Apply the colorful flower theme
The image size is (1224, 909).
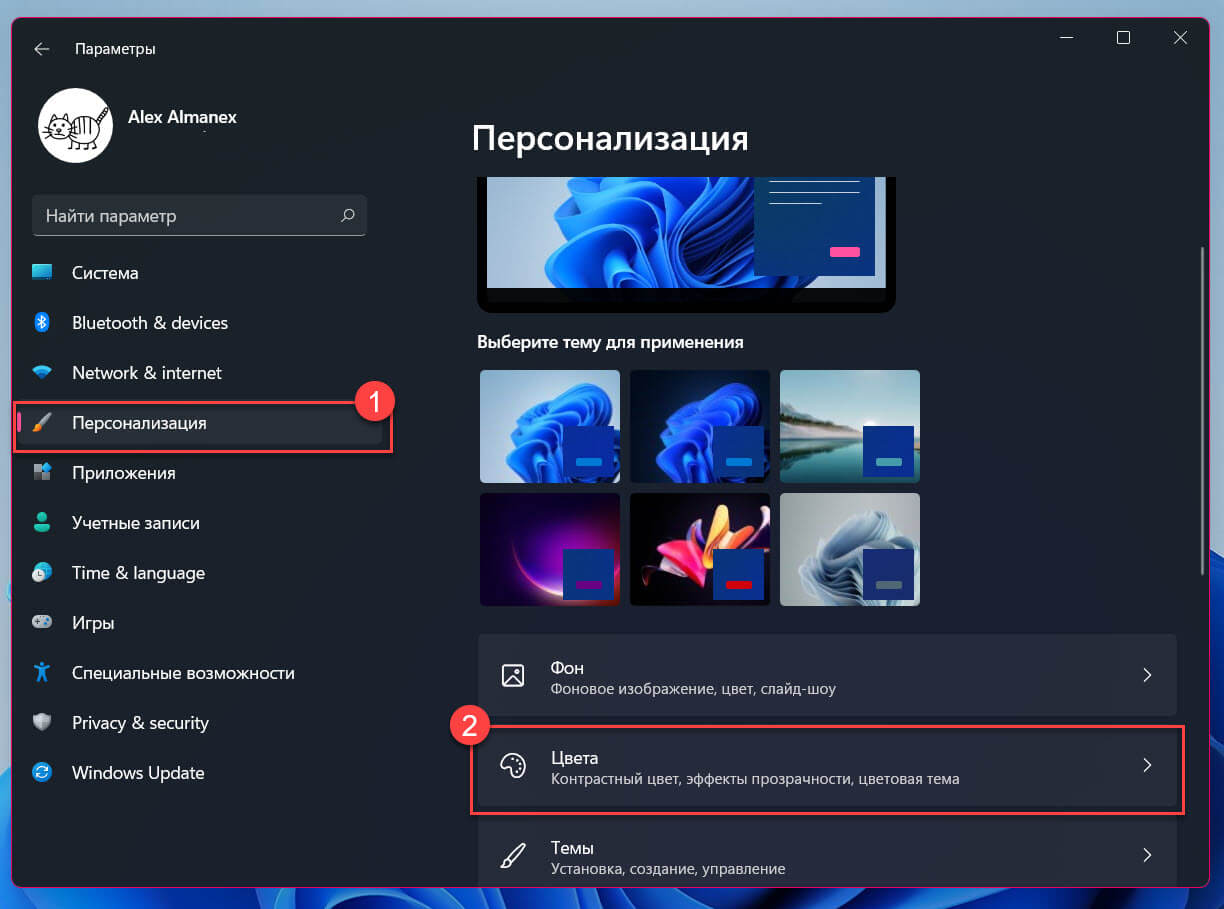pos(700,549)
